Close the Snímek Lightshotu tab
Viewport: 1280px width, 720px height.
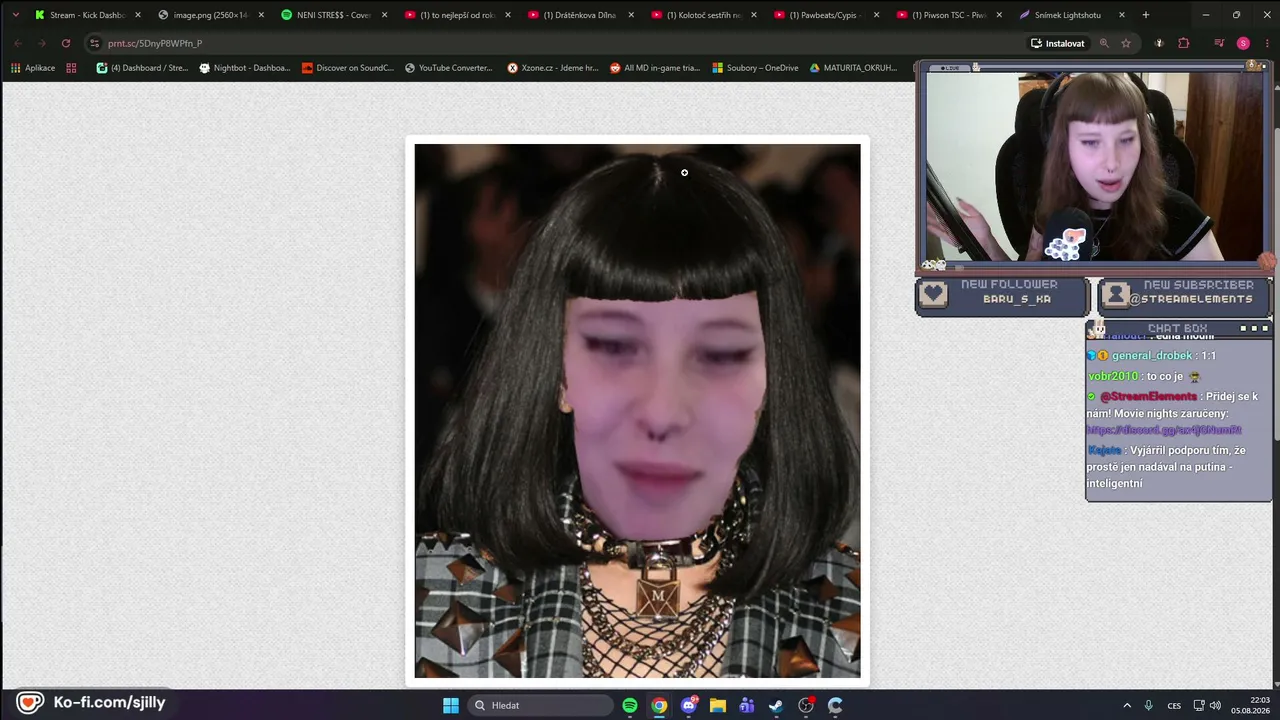click(1122, 15)
